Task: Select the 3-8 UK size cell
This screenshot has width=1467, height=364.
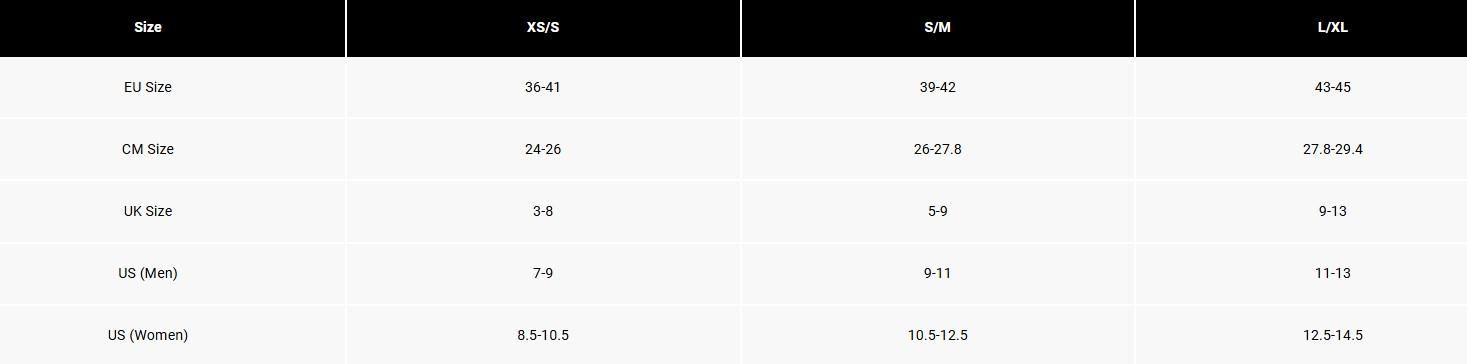Action: [543, 211]
